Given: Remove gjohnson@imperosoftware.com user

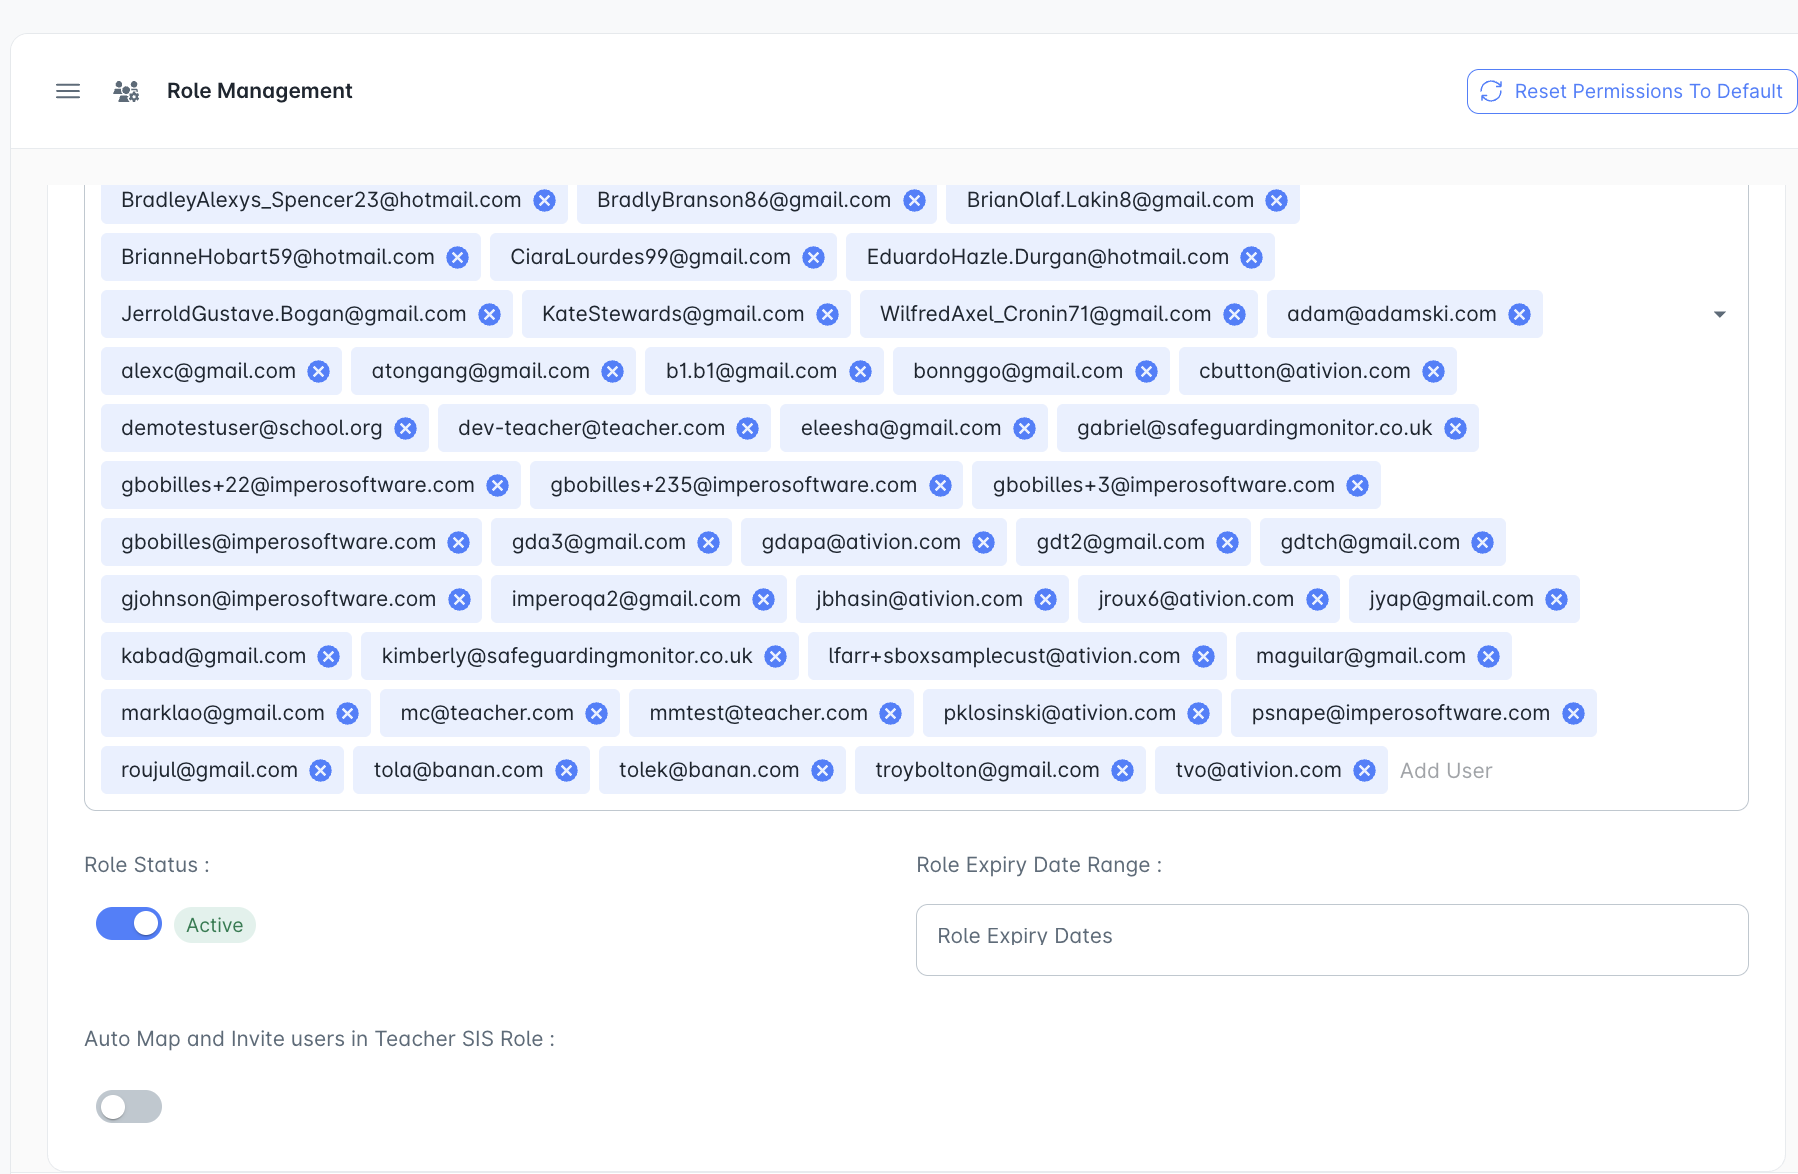Looking at the screenshot, I should (460, 600).
